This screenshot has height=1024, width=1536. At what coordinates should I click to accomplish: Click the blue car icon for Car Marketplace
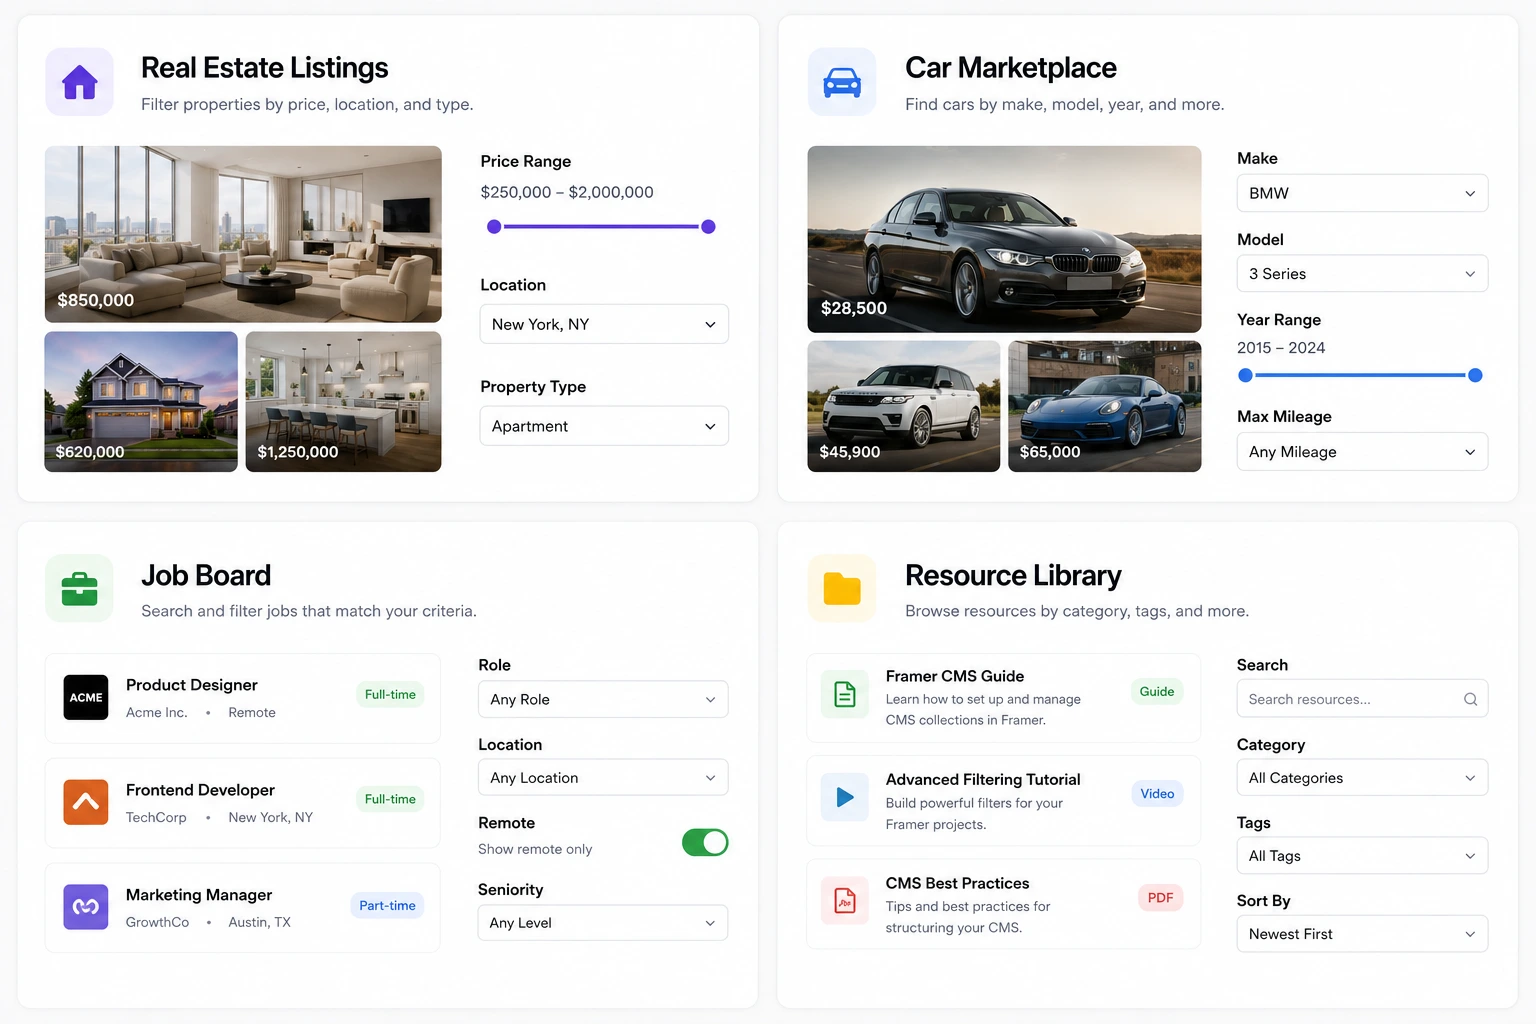(x=842, y=82)
